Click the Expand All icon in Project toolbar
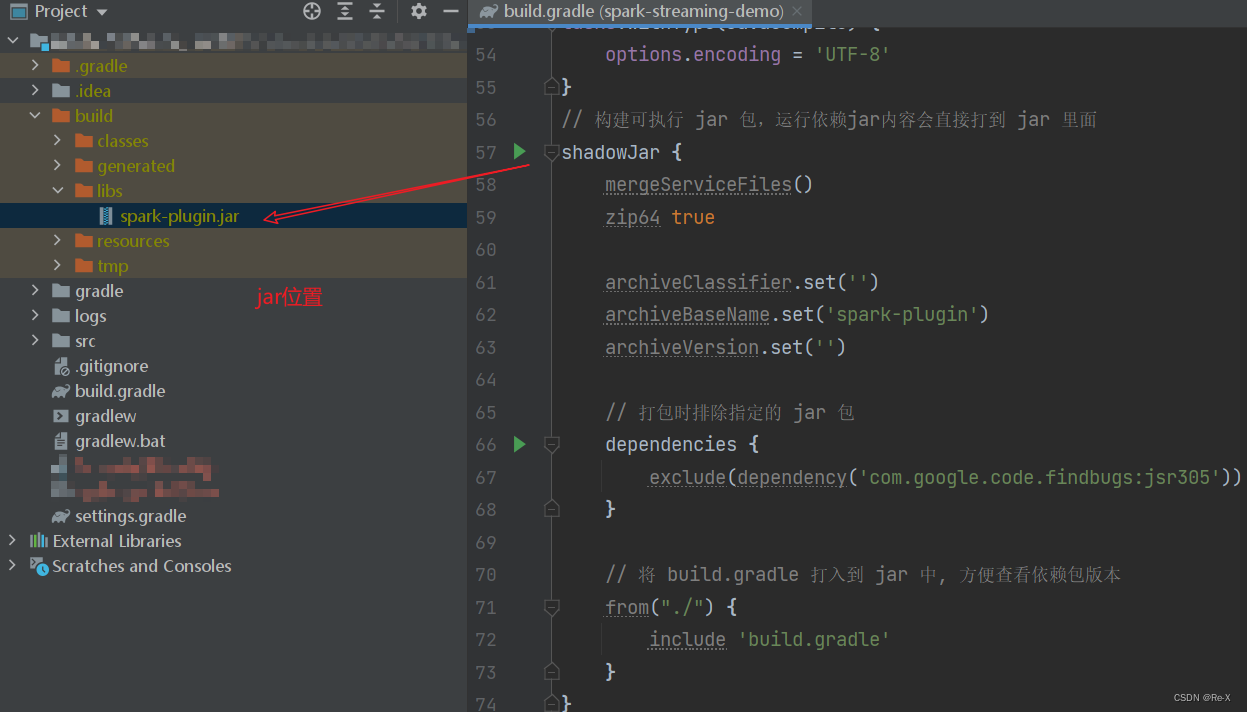The width and height of the screenshot is (1247, 712). pos(345,11)
